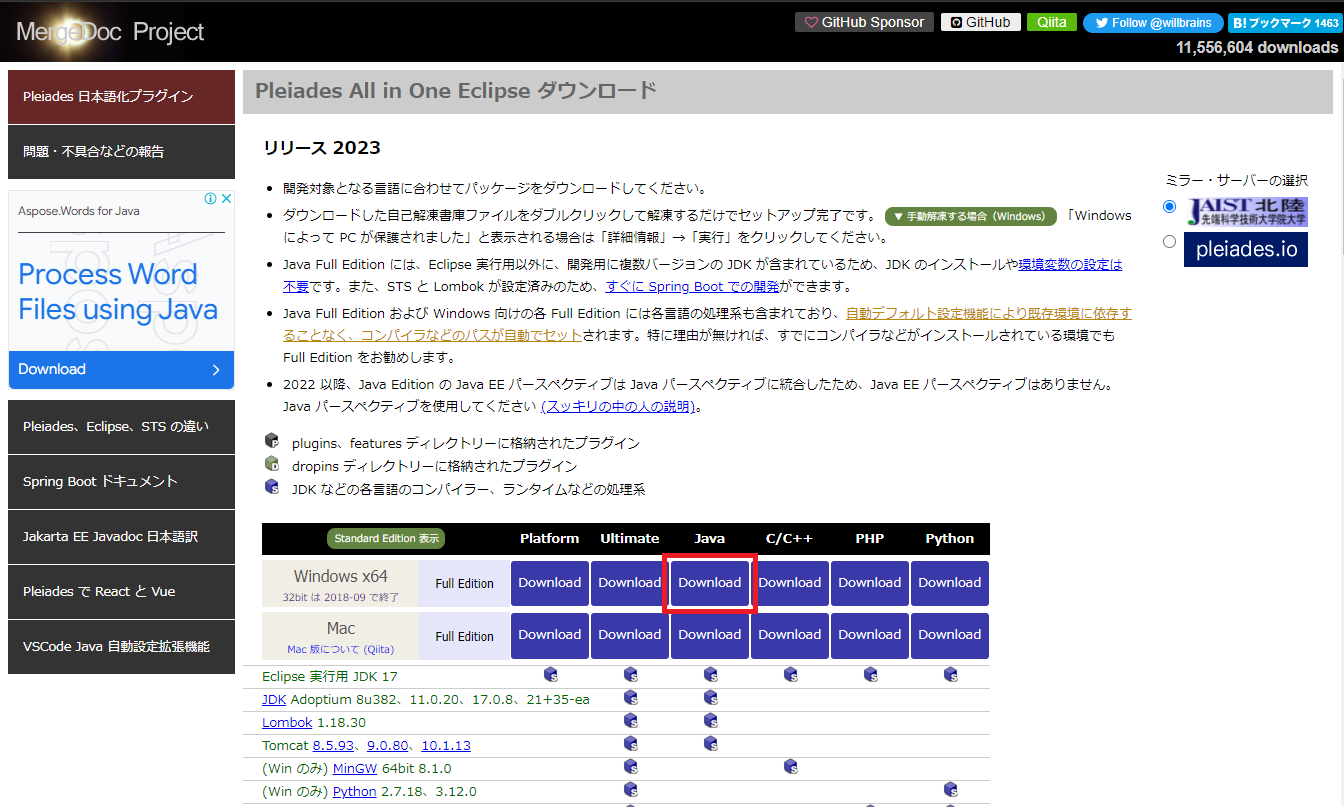Click the pleiades.io mirror server logo
1344x807 pixels.
(x=1246, y=251)
